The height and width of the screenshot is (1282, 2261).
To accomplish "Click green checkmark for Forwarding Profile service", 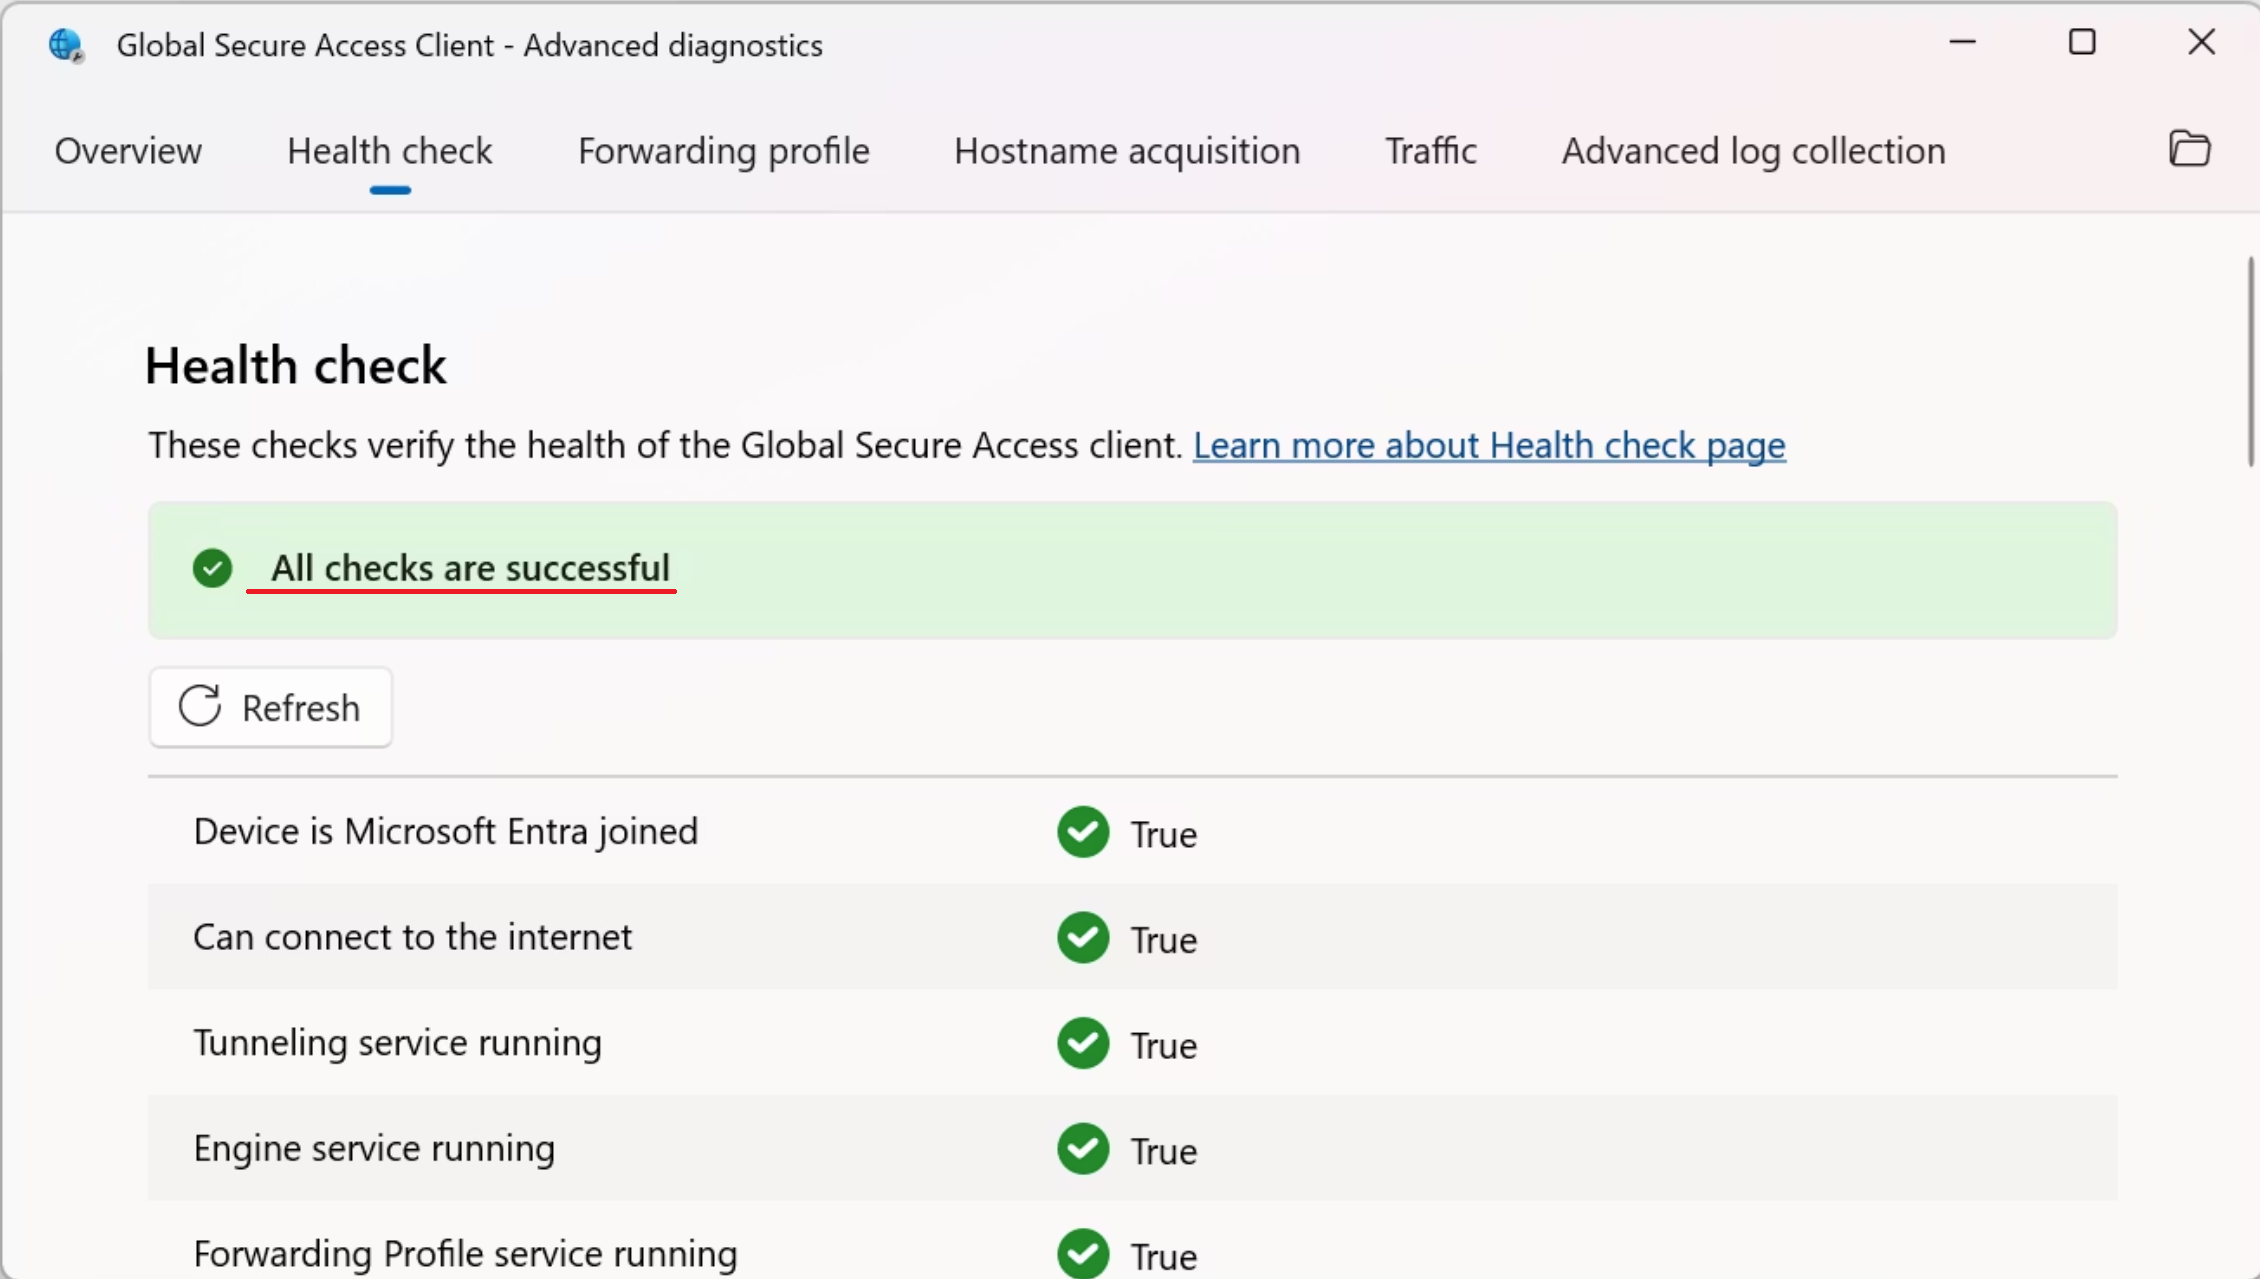I will [x=1083, y=1254].
